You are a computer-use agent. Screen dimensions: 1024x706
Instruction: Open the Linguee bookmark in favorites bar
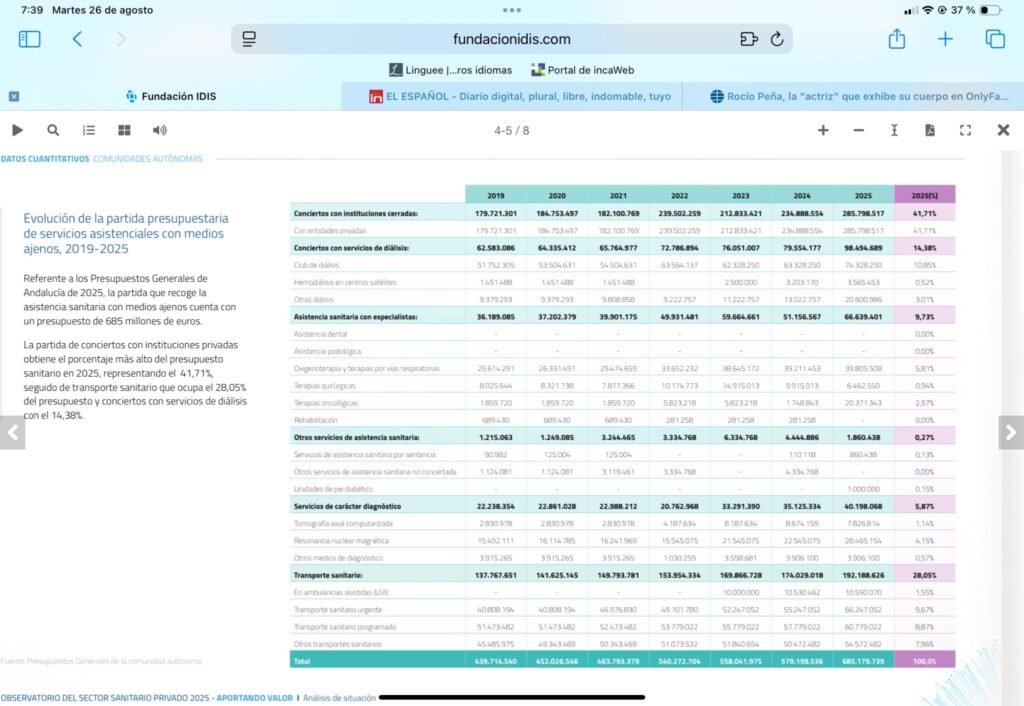[450, 70]
